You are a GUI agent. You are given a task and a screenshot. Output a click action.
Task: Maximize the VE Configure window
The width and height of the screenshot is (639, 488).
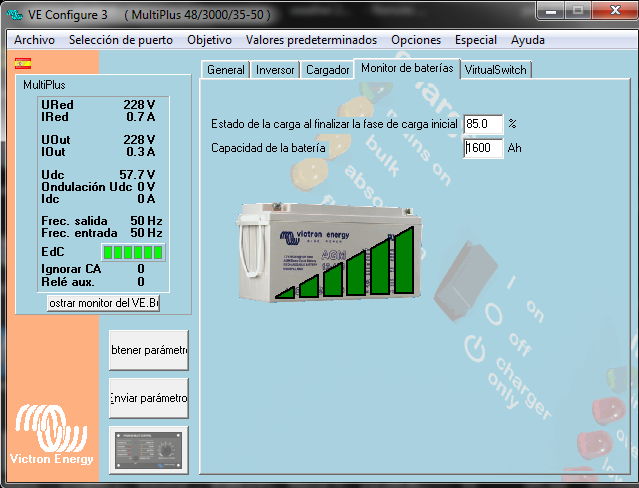[578, 11]
